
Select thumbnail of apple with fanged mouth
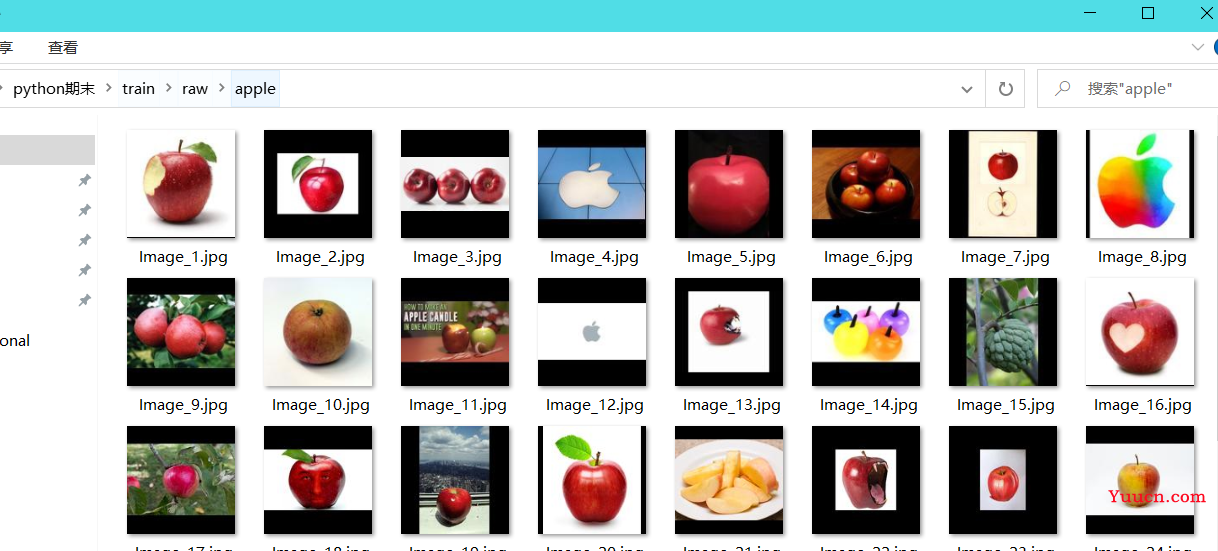[x=866, y=480]
